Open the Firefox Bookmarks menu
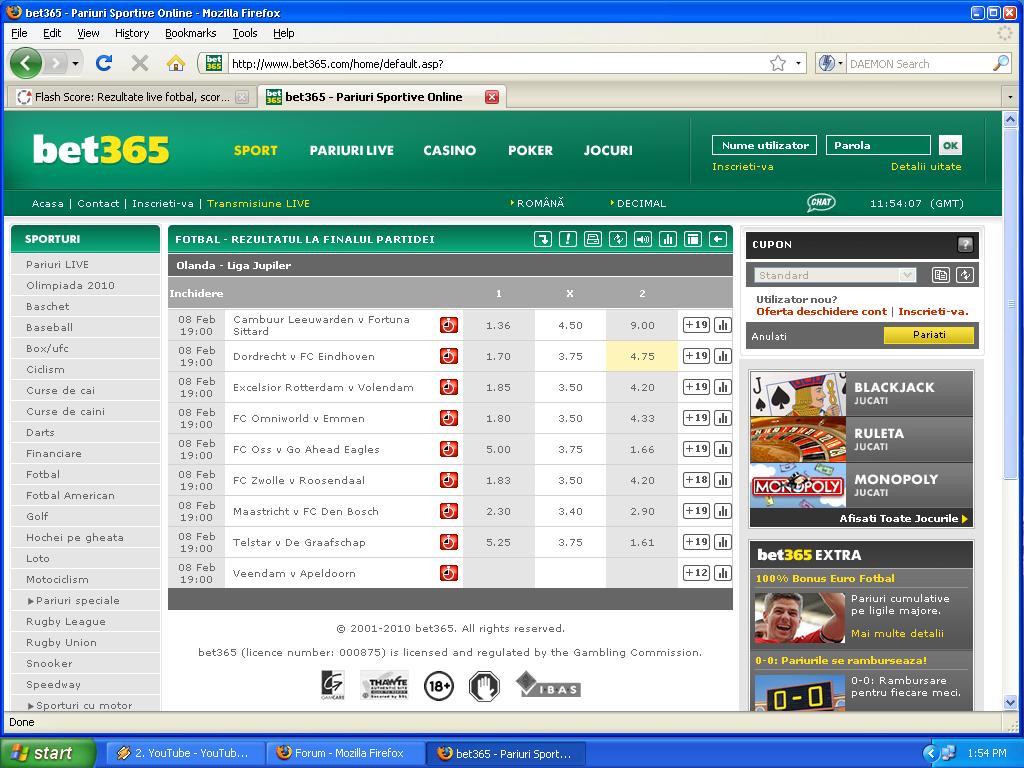 190,33
